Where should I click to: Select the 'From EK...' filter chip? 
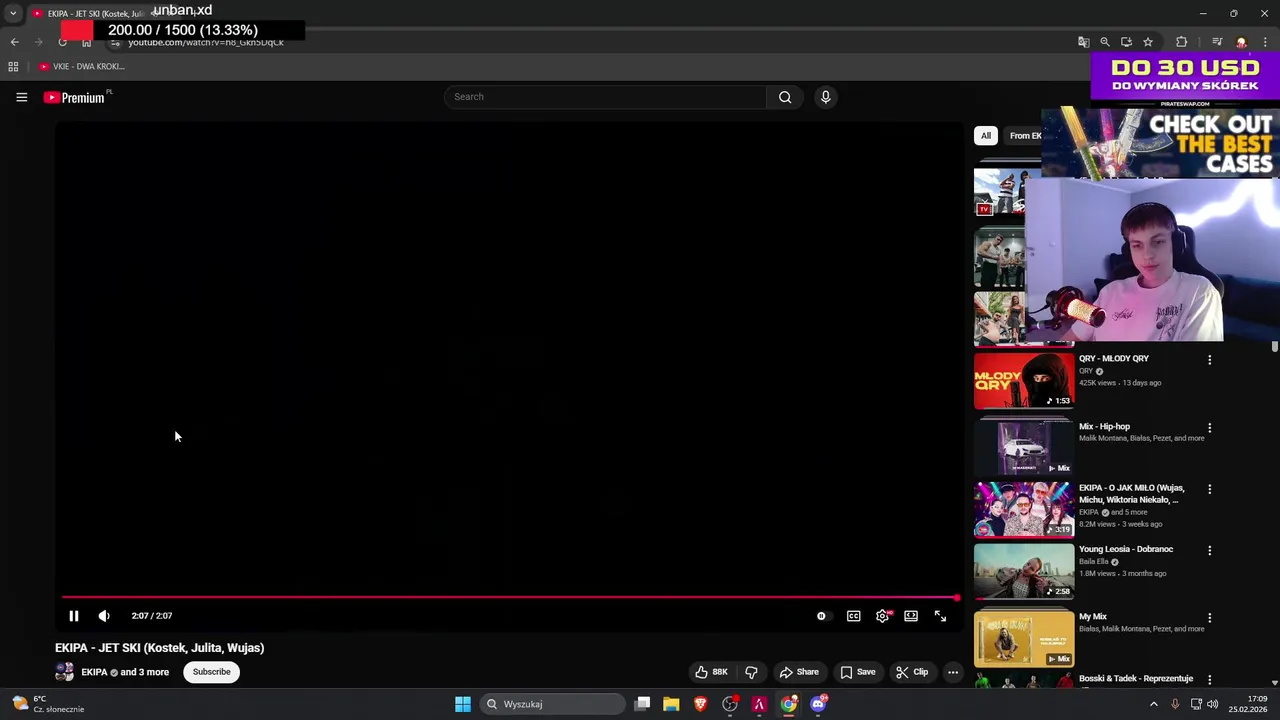[x=1024, y=136]
